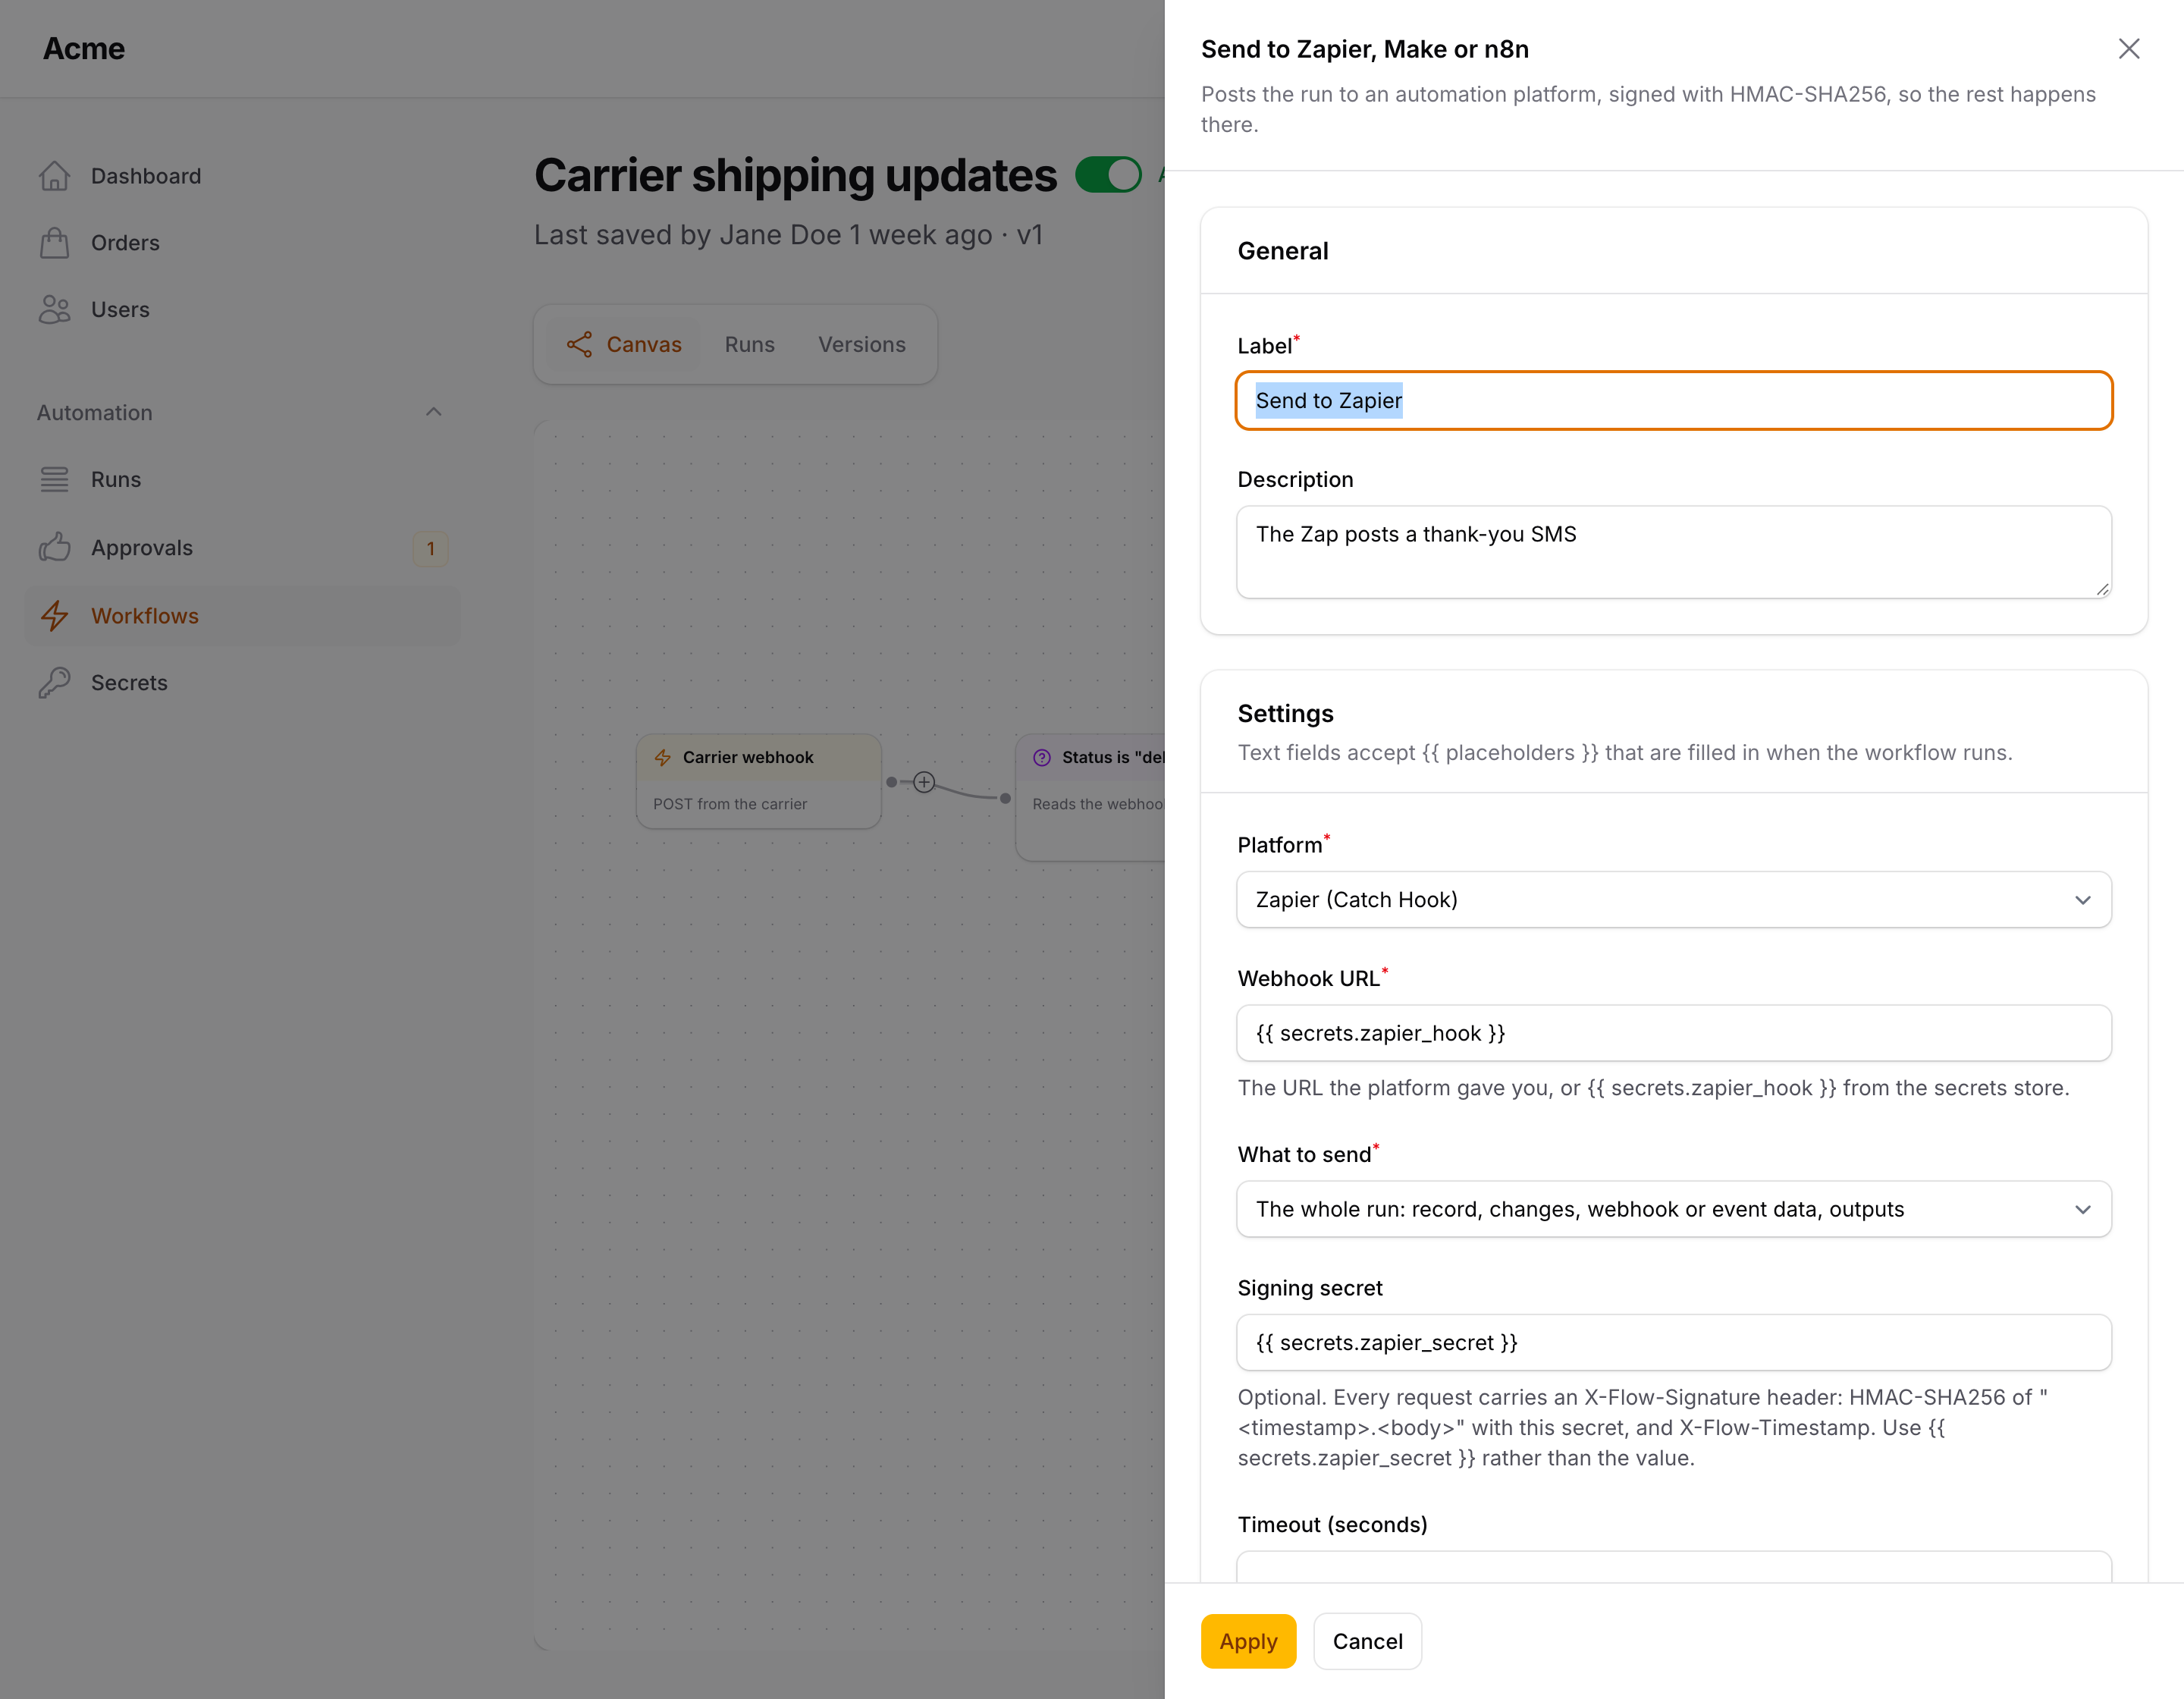Switch to the Canvas tab
The height and width of the screenshot is (1699, 2184).
click(624, 345)
